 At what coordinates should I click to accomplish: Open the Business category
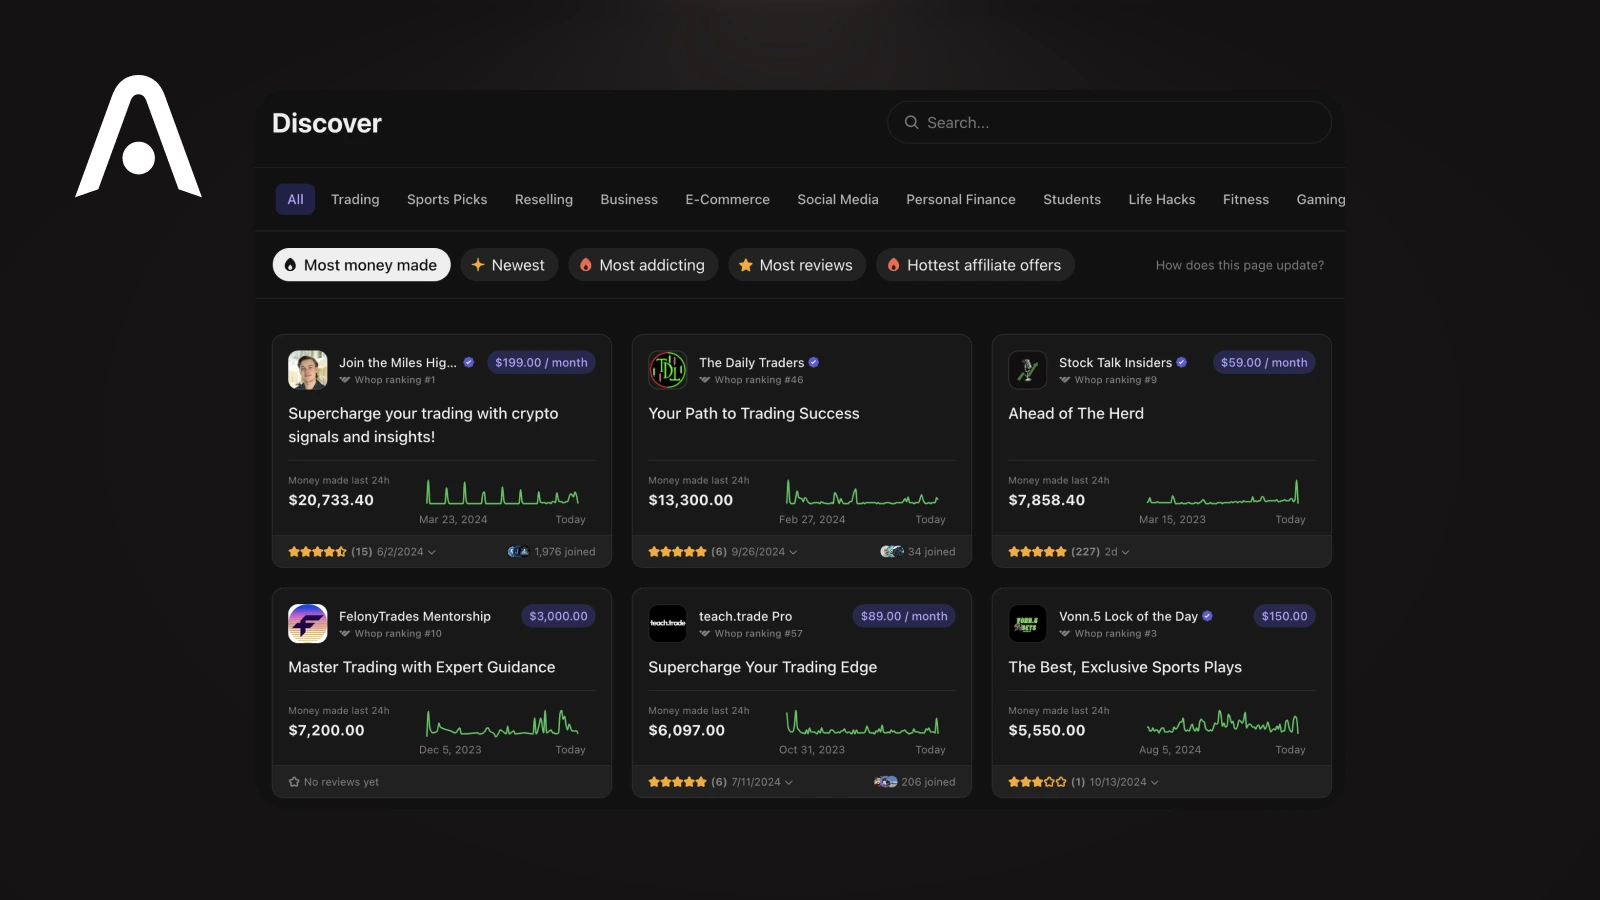pos(629,199)
